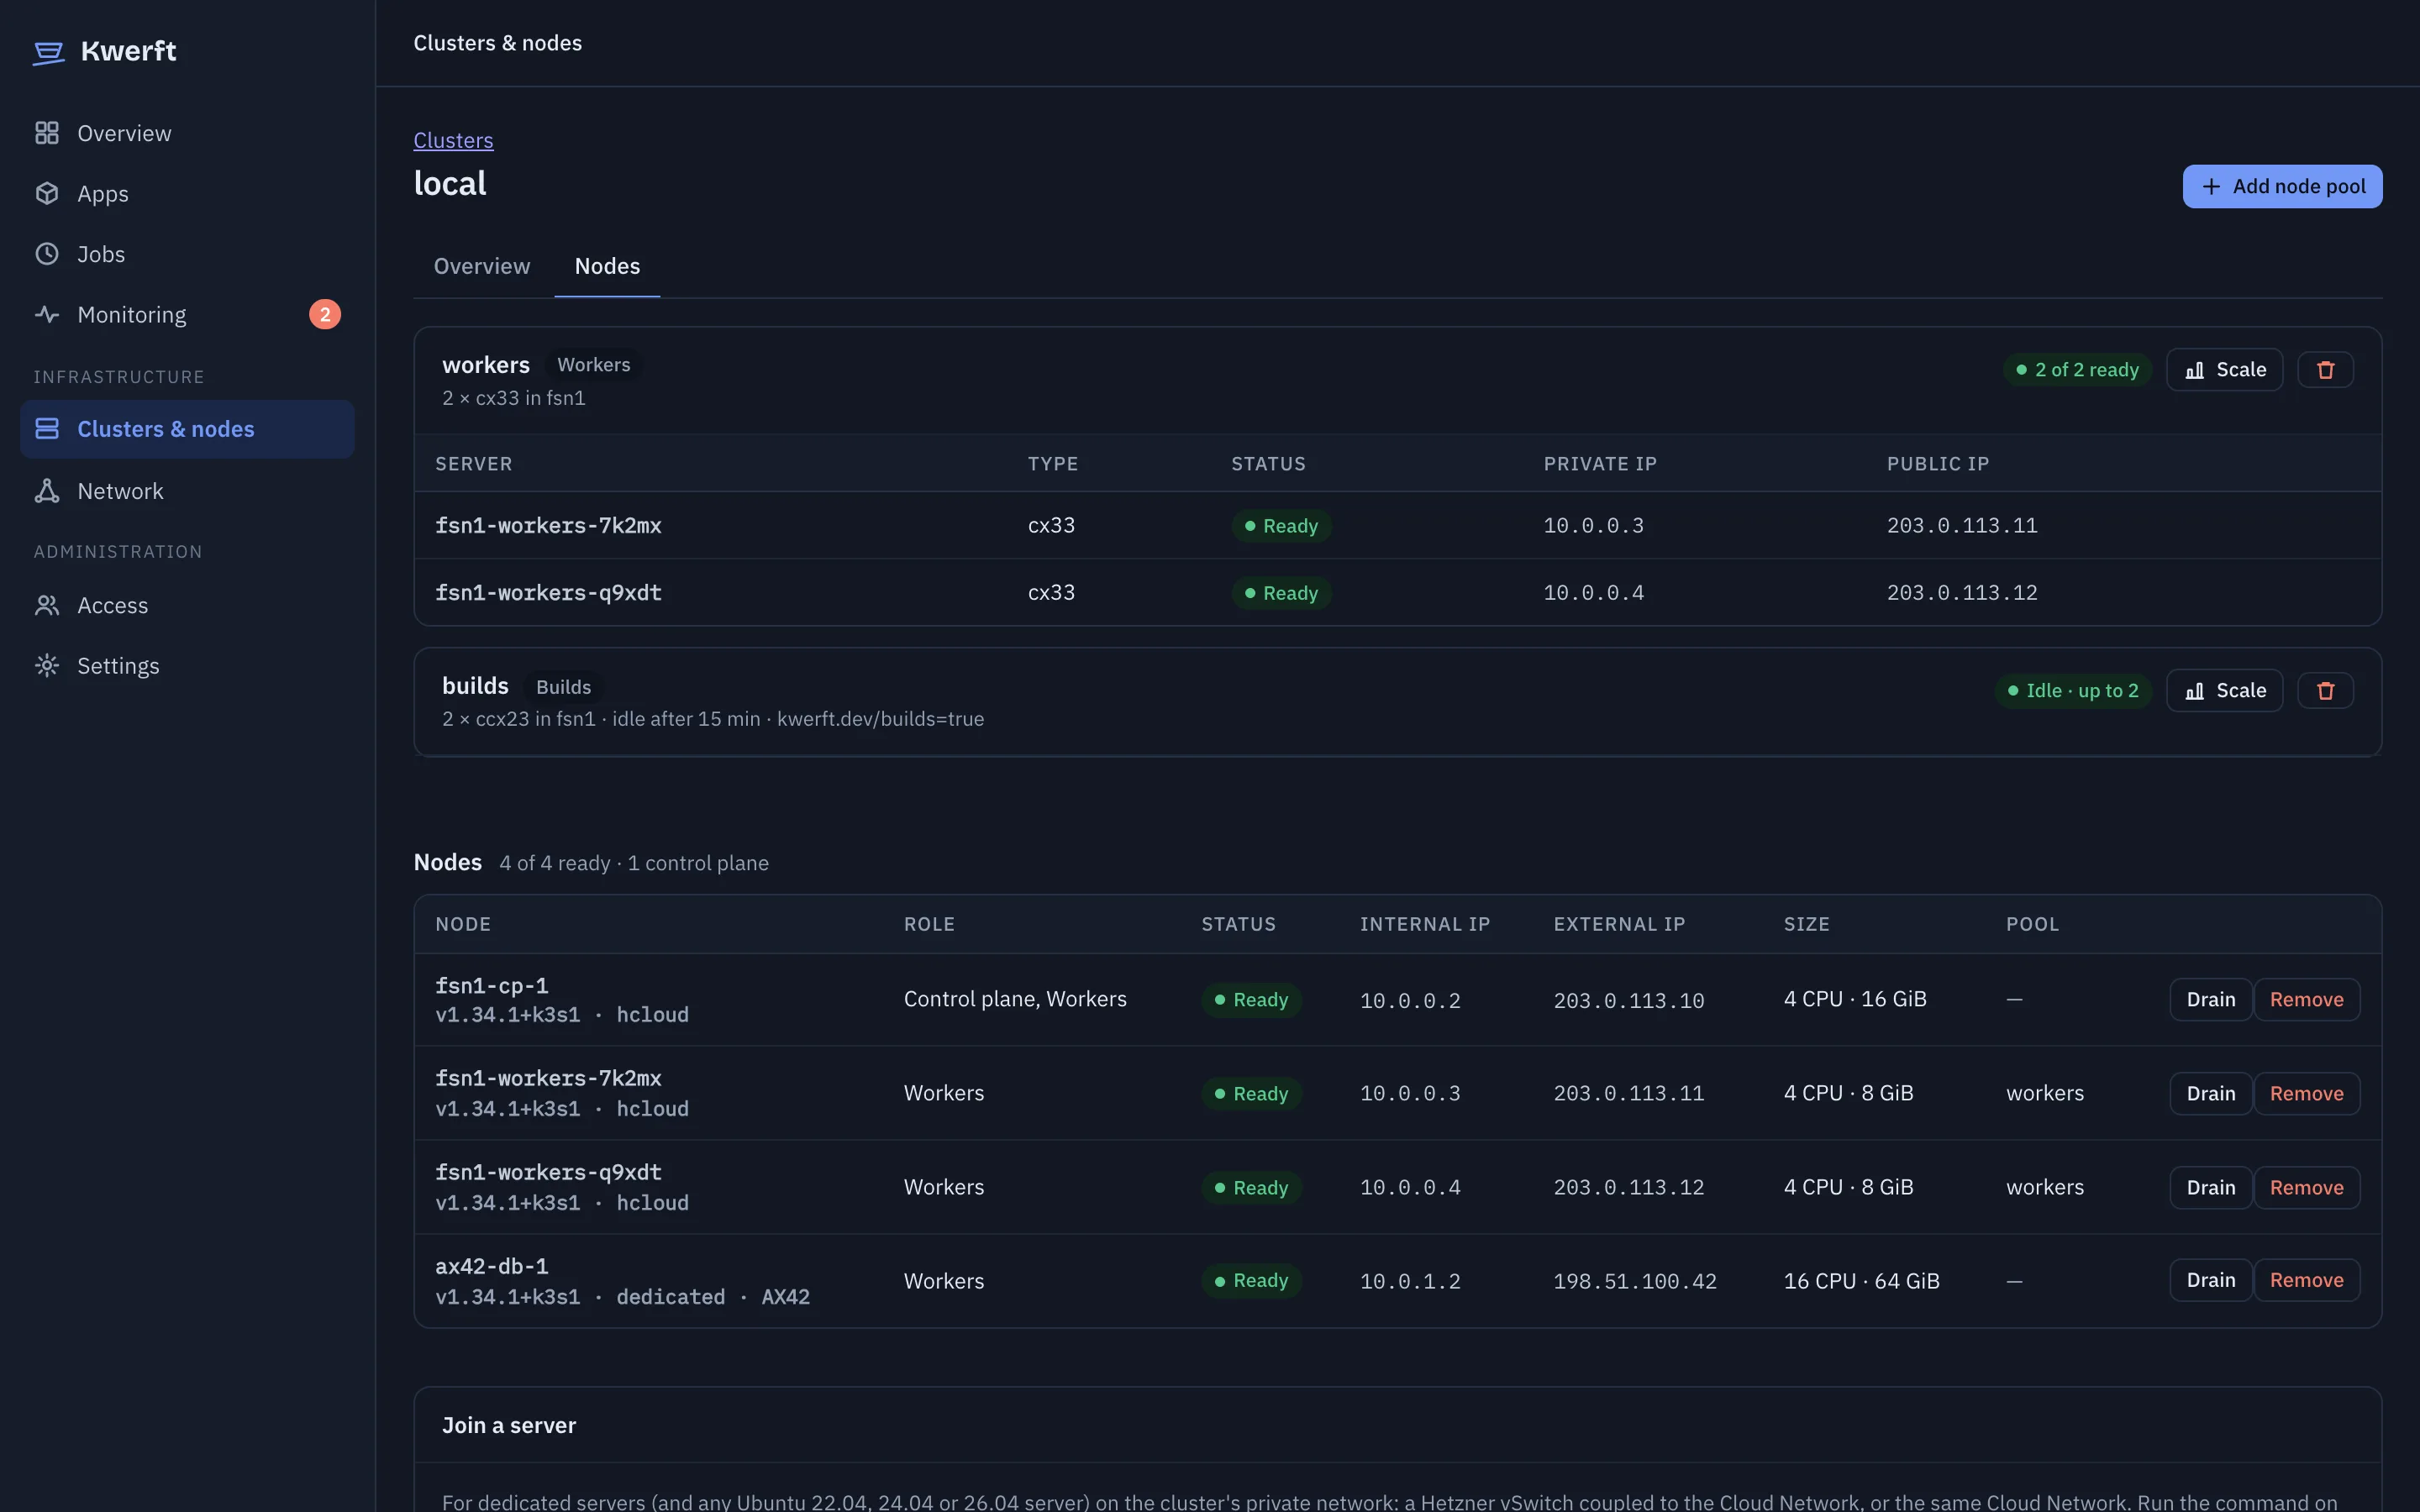Viewport: 2420px width, 1512px height.
Task: Scale the workers pool
Action: point(2225,370)
